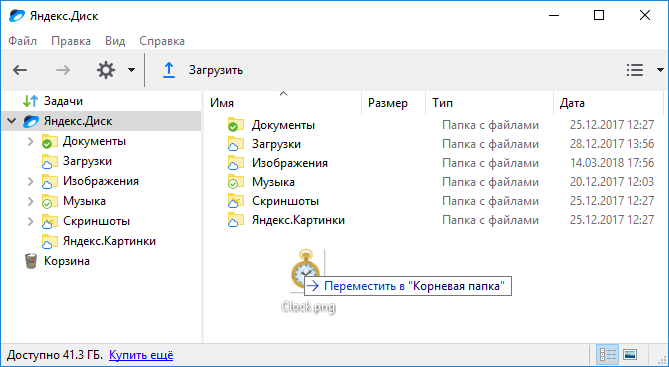669x367 pixels.
Task: Select Яндекс.Картинки in the sidebar tree
Action: click(x=109, y=241)
